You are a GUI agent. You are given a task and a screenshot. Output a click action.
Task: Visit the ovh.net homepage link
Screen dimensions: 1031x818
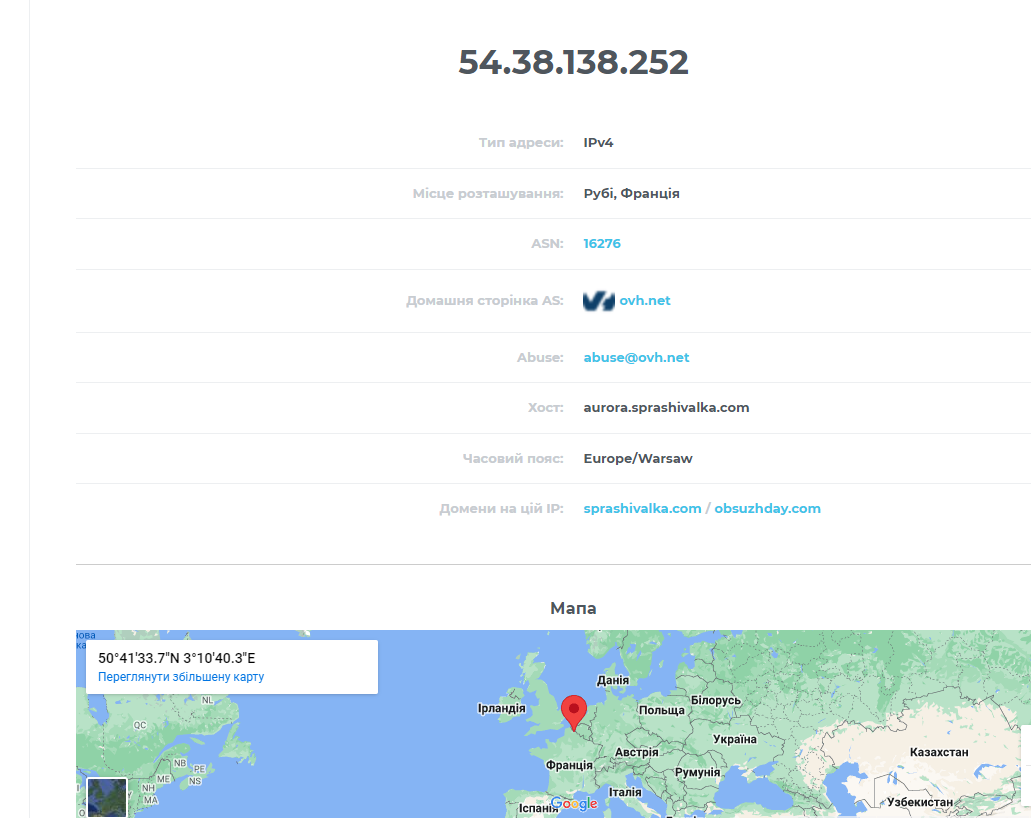644,301
